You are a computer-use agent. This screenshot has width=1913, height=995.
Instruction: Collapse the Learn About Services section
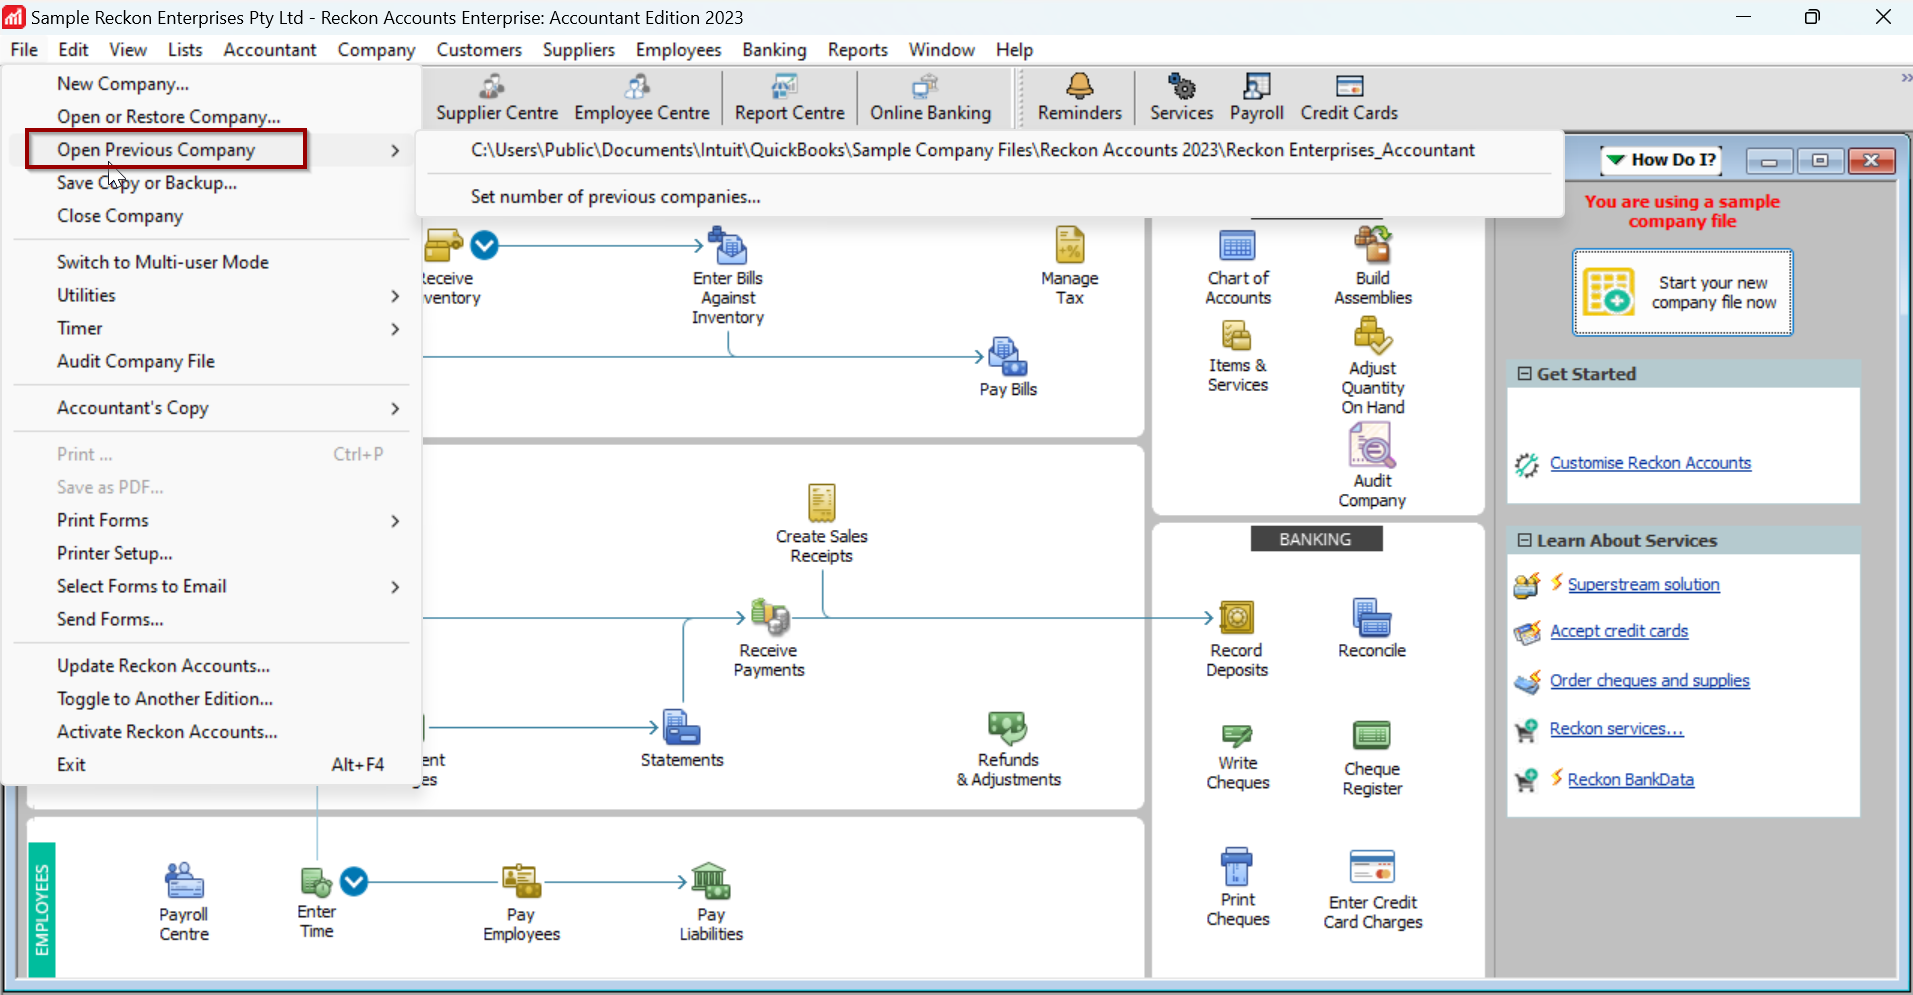[1524, 540]
